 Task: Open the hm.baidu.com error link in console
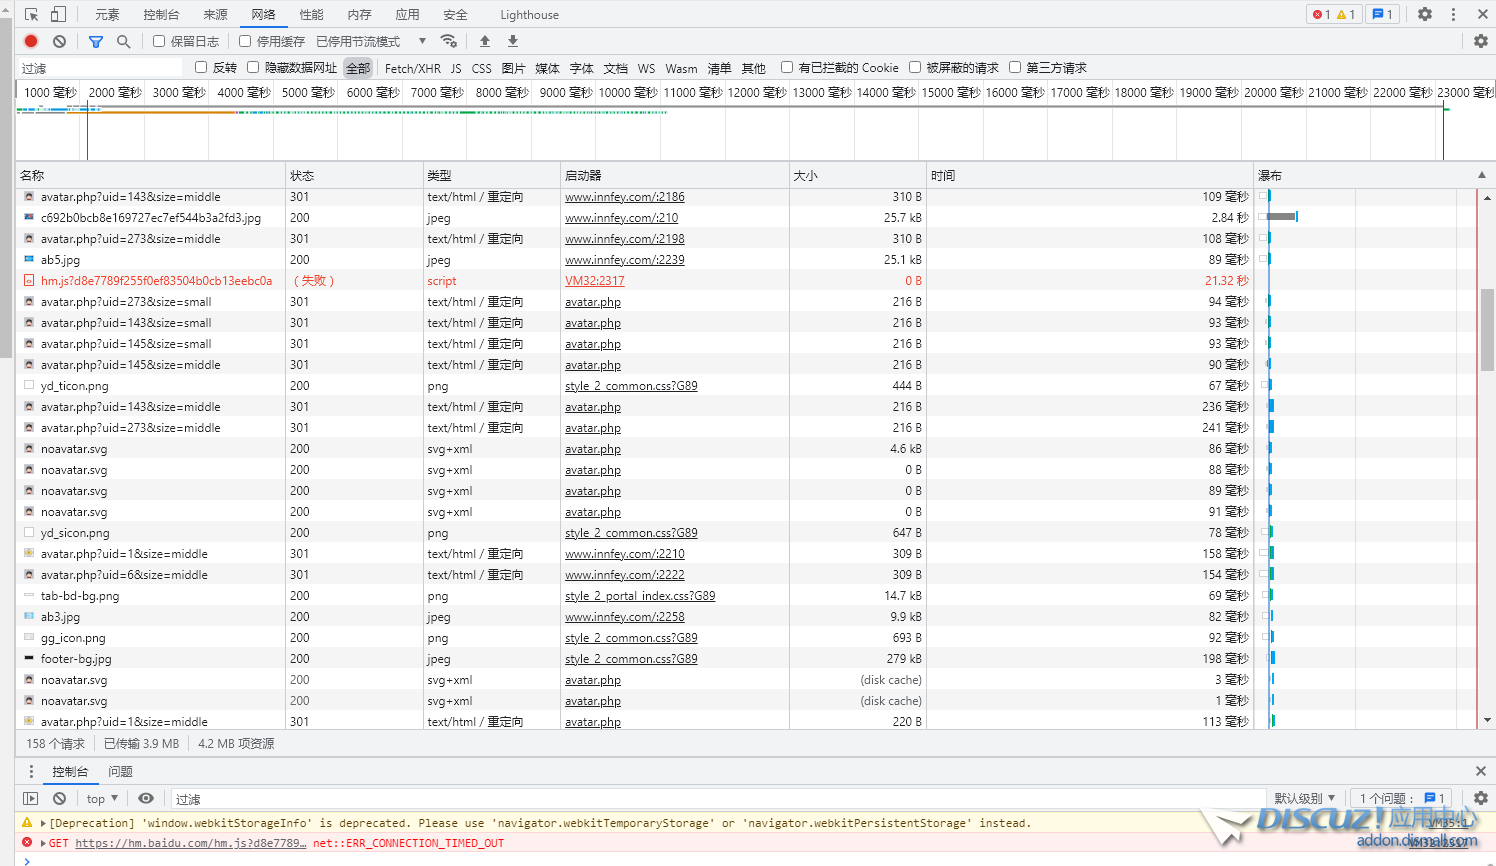click(x=190, y=843)
